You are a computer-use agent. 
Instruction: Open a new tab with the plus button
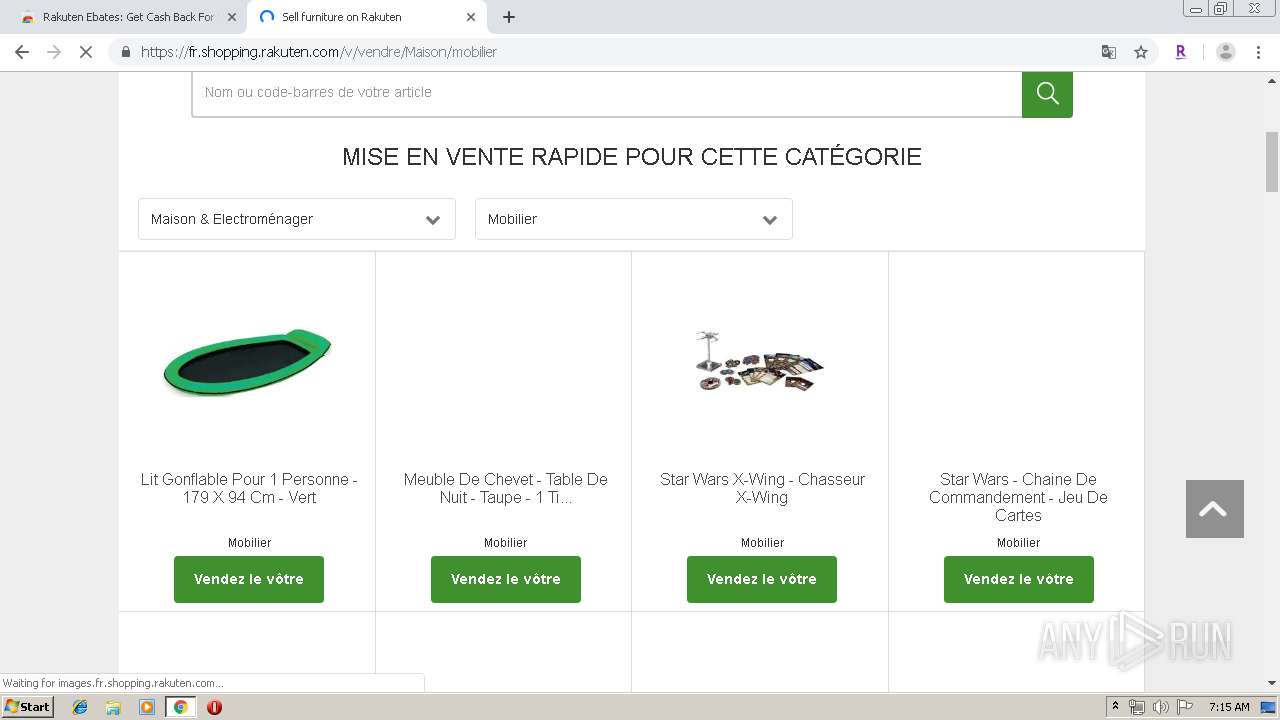pyautogui.click(x=509, y=17)
